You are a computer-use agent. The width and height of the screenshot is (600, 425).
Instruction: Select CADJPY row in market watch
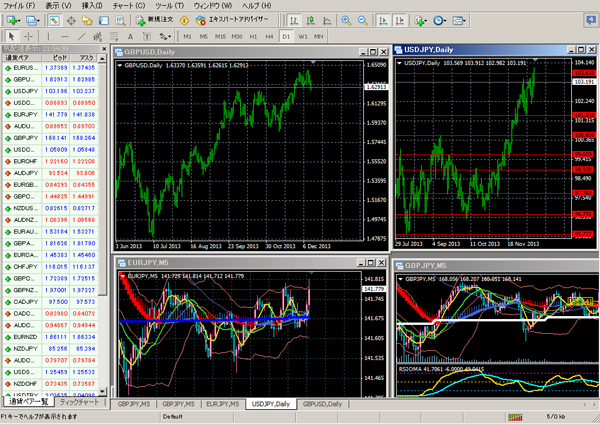click(x=50, y=302)
